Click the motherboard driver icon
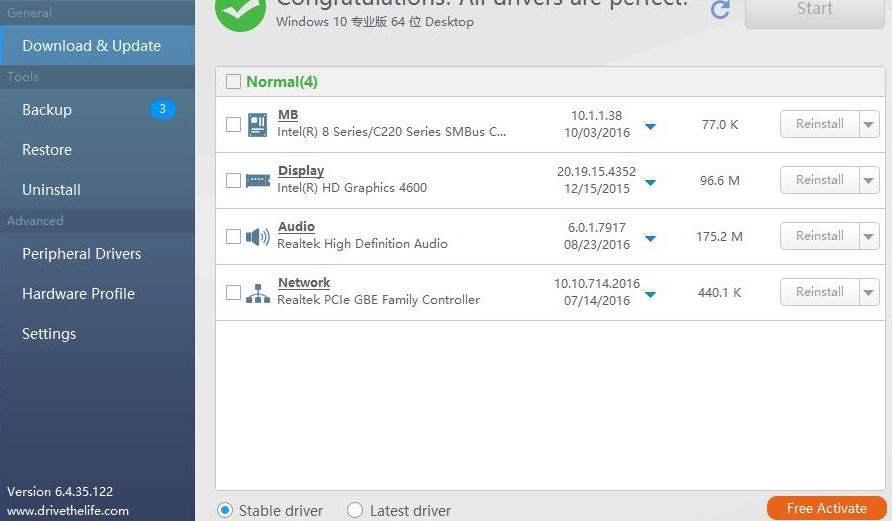 257,124
